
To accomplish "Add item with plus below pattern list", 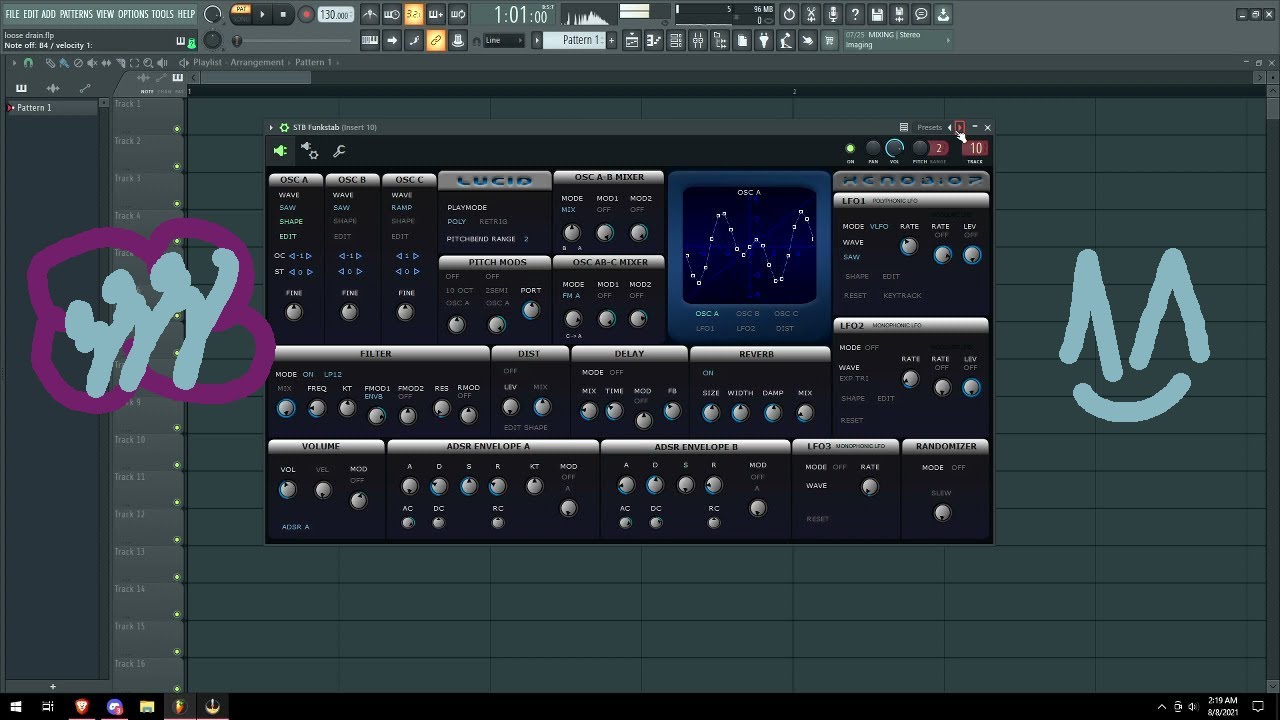I will coord(53,687).
